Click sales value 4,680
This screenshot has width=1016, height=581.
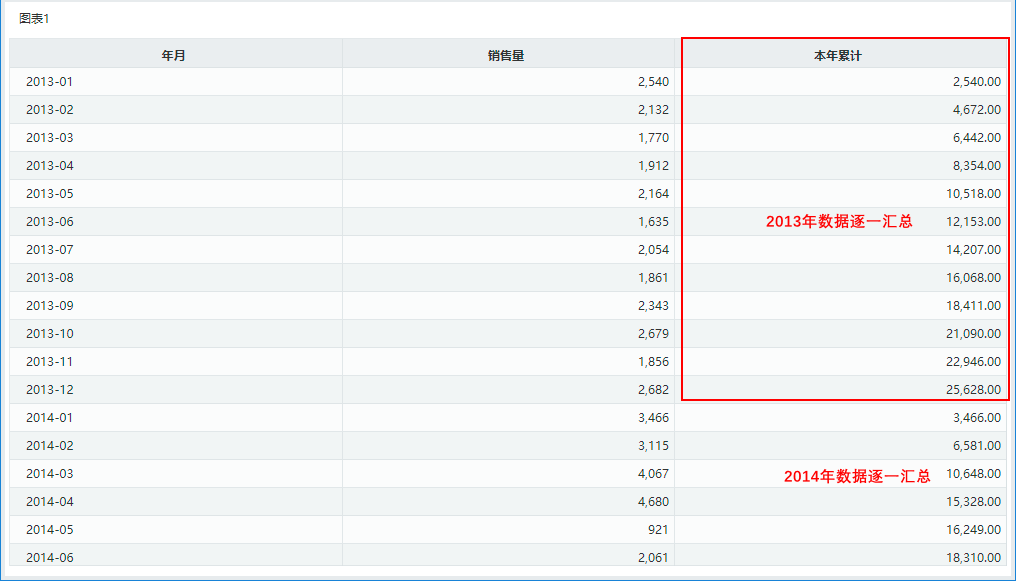[x=653, y=501]
